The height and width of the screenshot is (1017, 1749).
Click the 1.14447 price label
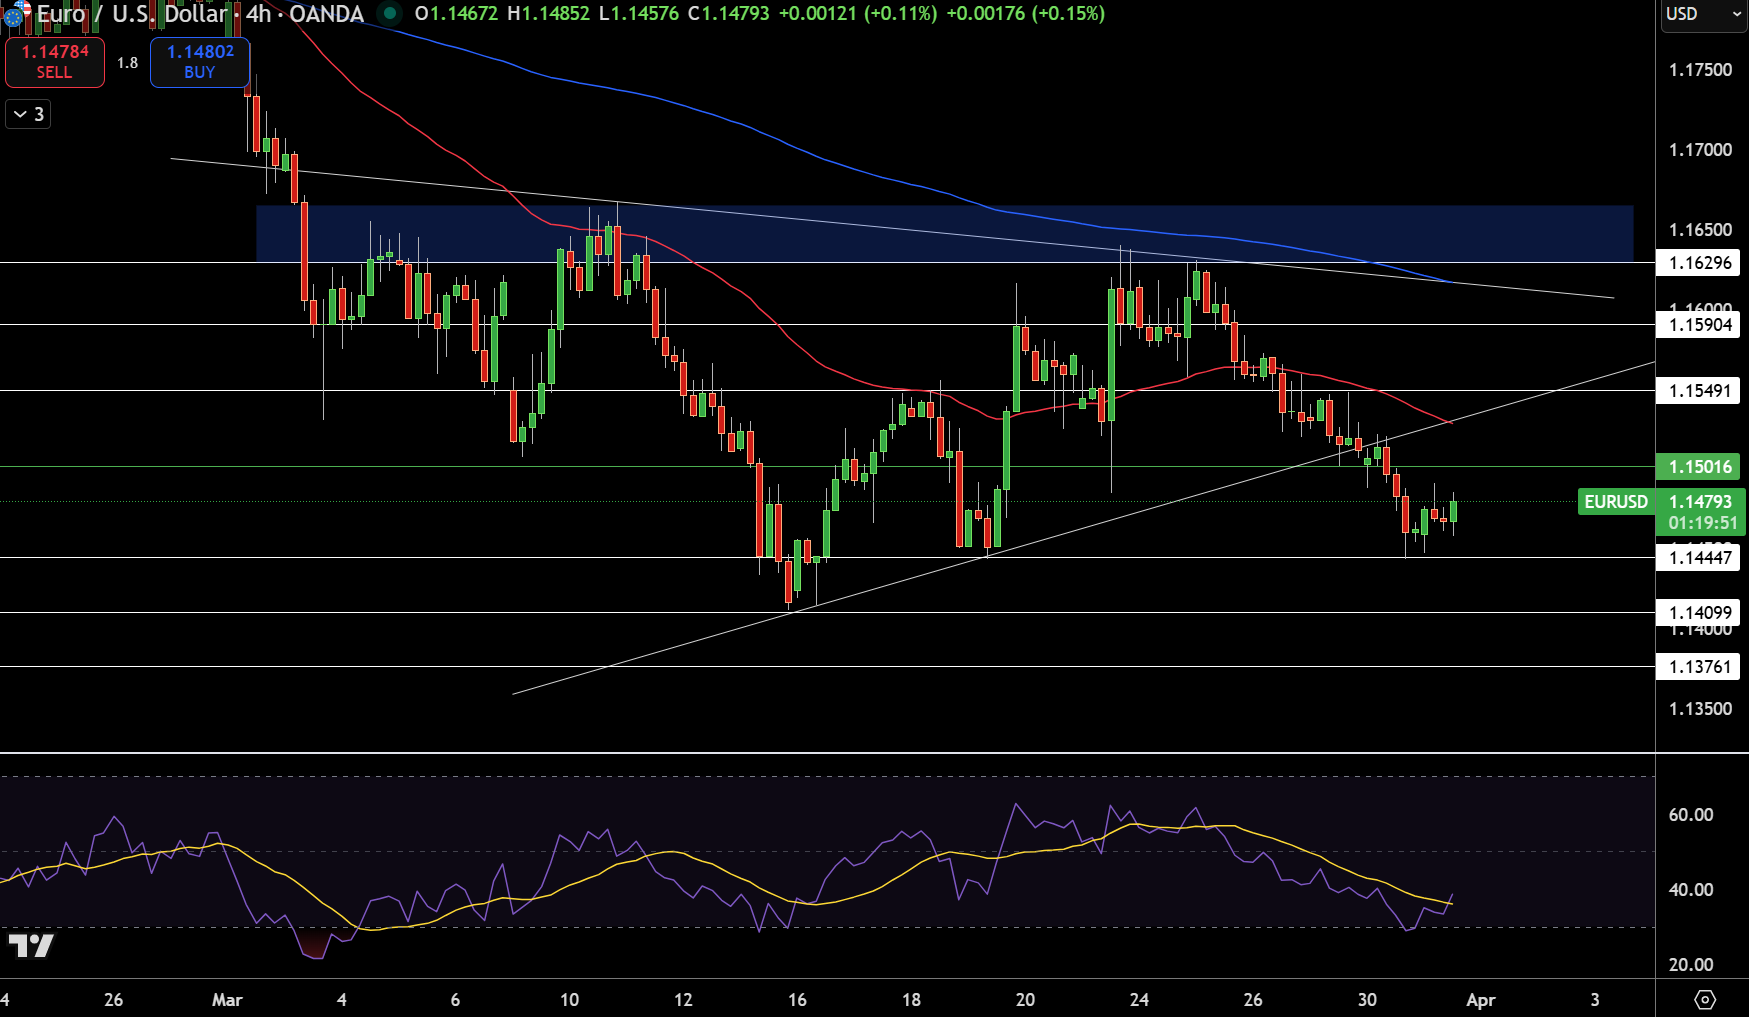(1699, 558)
